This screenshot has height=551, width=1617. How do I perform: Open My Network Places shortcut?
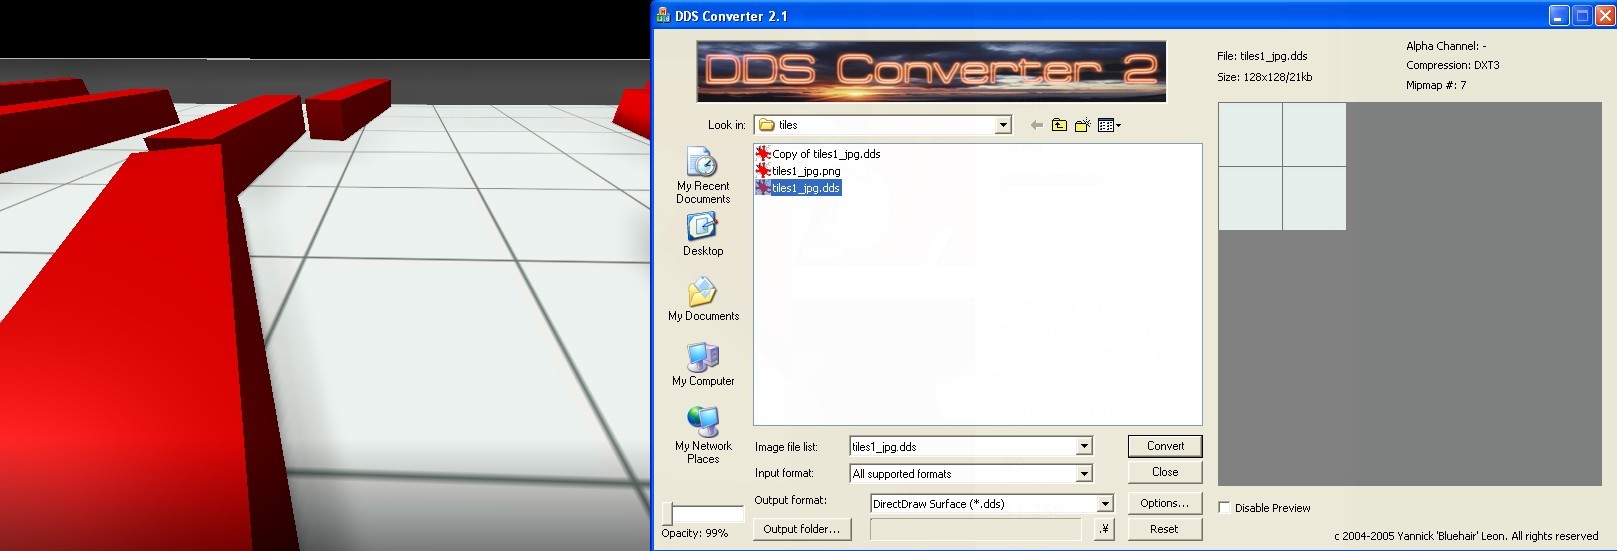pos(702,434)
